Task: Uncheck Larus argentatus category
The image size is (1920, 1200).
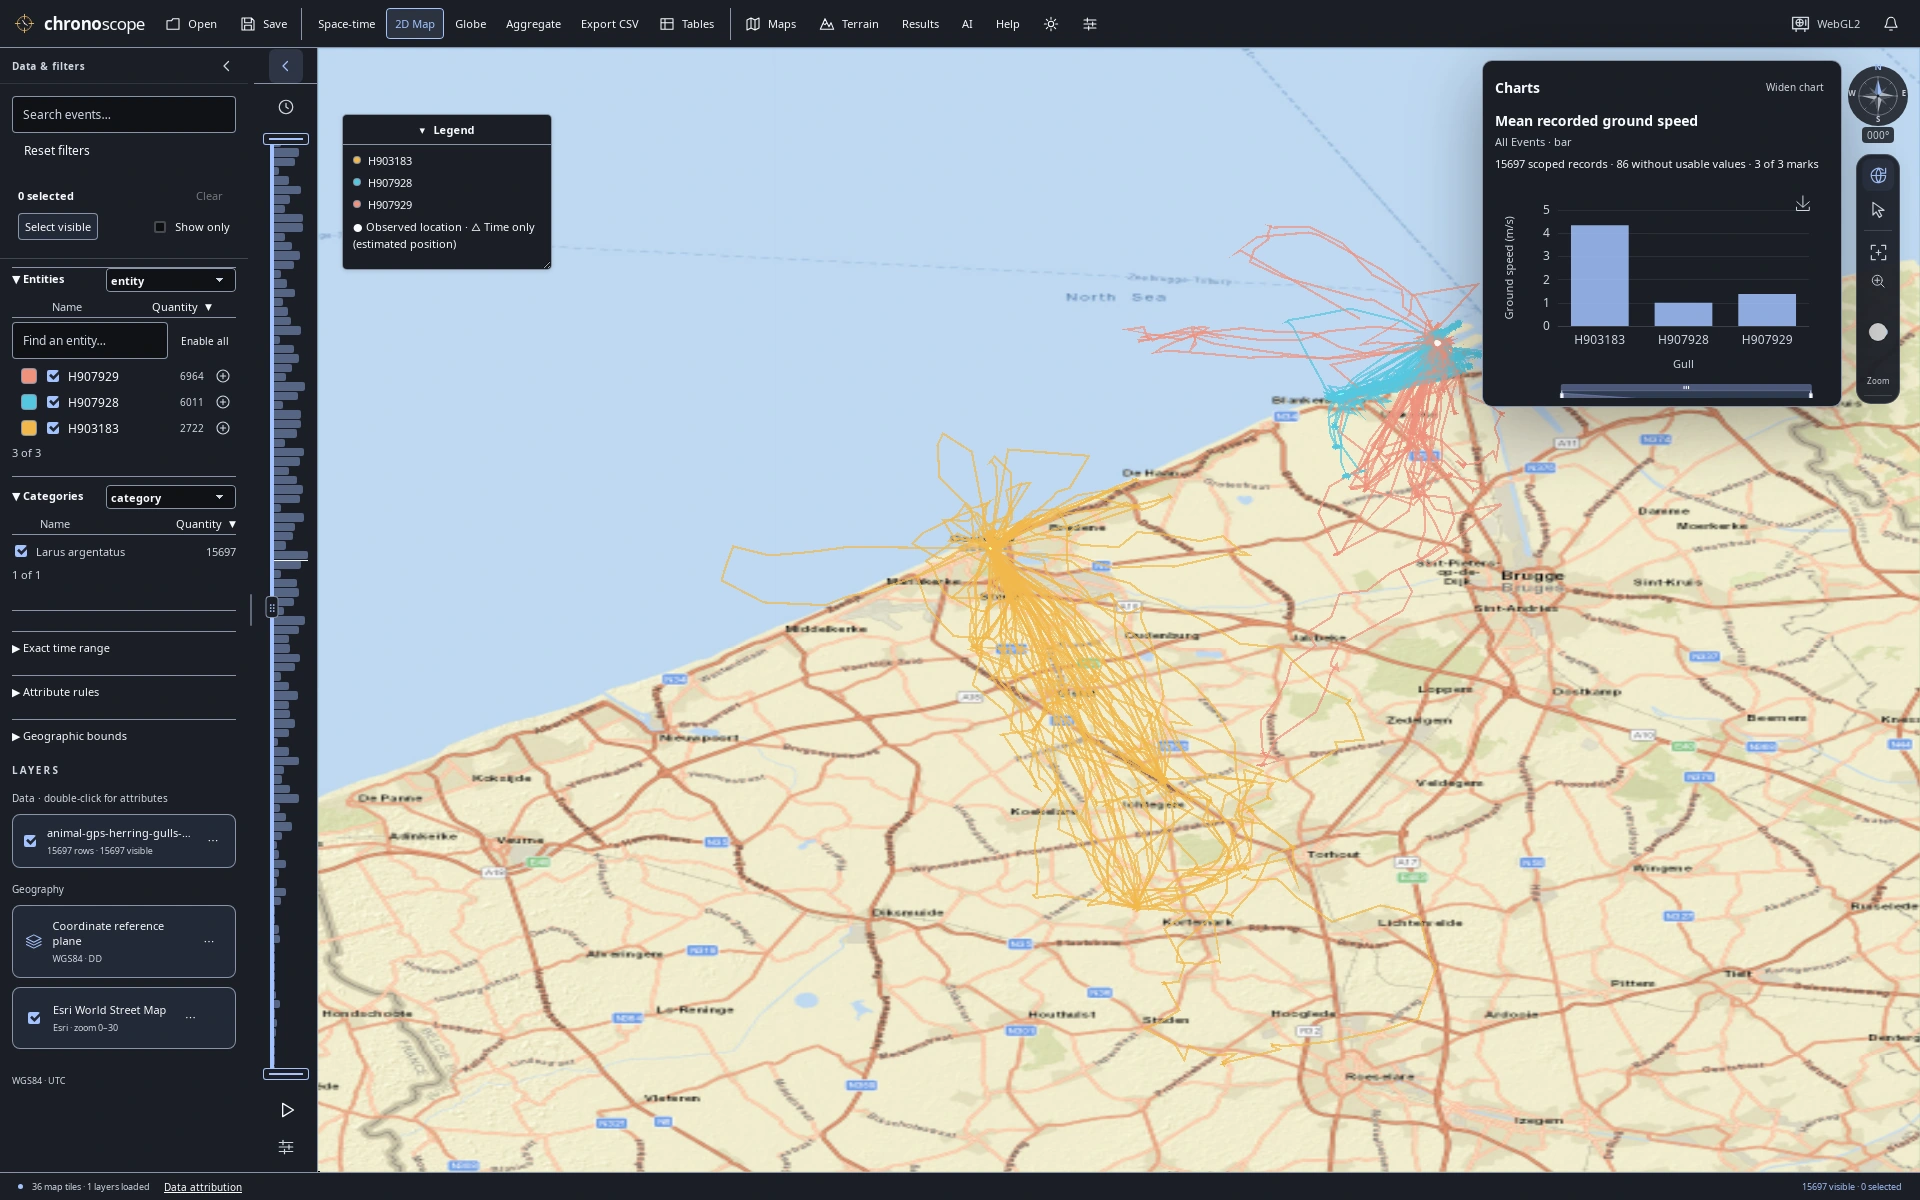Action: 21,551
